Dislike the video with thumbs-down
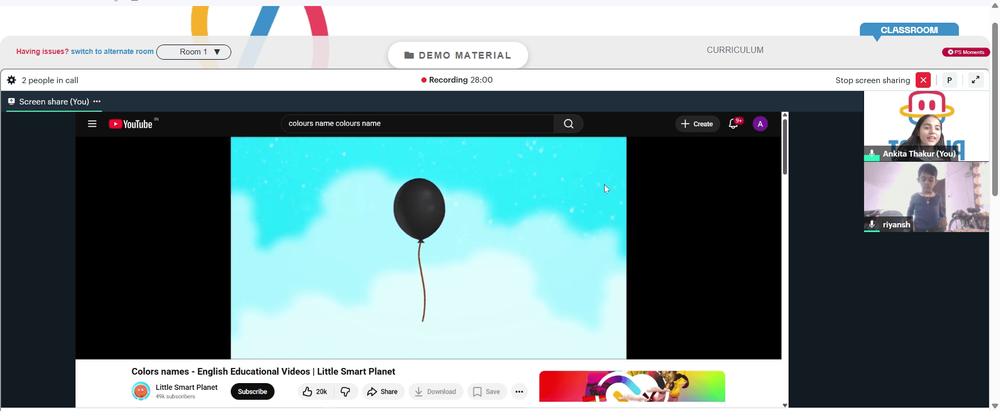Image resolution: width=1000 pixels, height=411 pixels. click(x=346, y=392)
